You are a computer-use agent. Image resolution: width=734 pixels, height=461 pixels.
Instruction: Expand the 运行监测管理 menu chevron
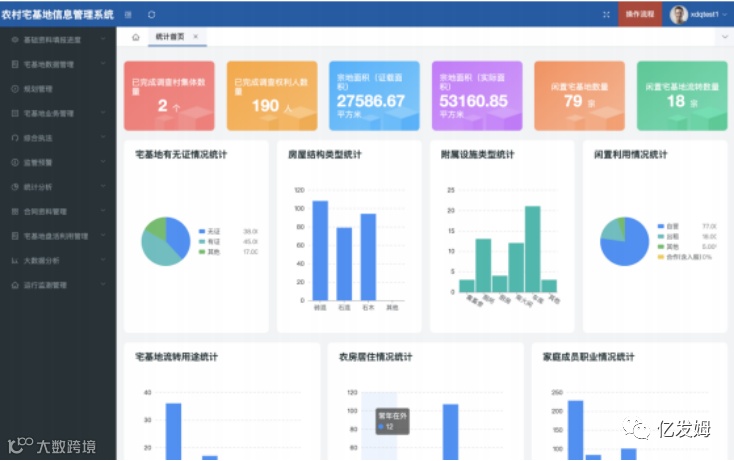(103, 285)
